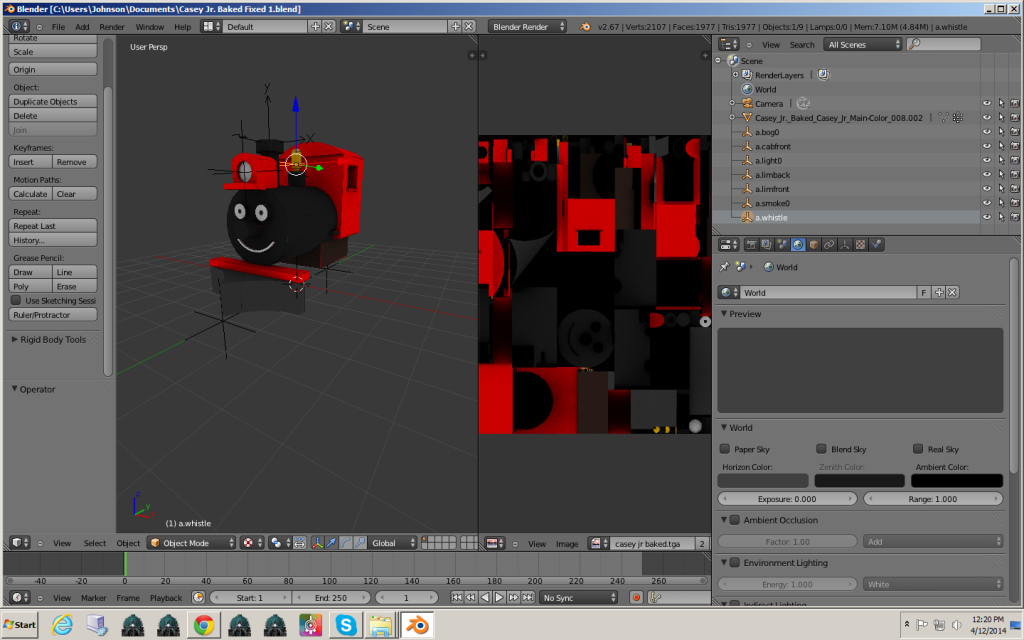The height and width of the screenshot is (640, 1024).
Task: Click scale manipulator icon in 3D header
Action: coord(360,543)
